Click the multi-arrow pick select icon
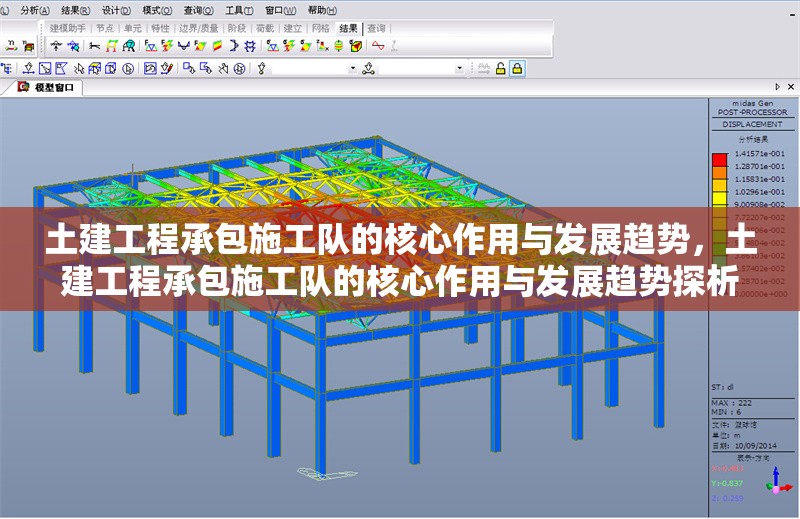This screenshot has width=800, height=519. click(79, 68)
